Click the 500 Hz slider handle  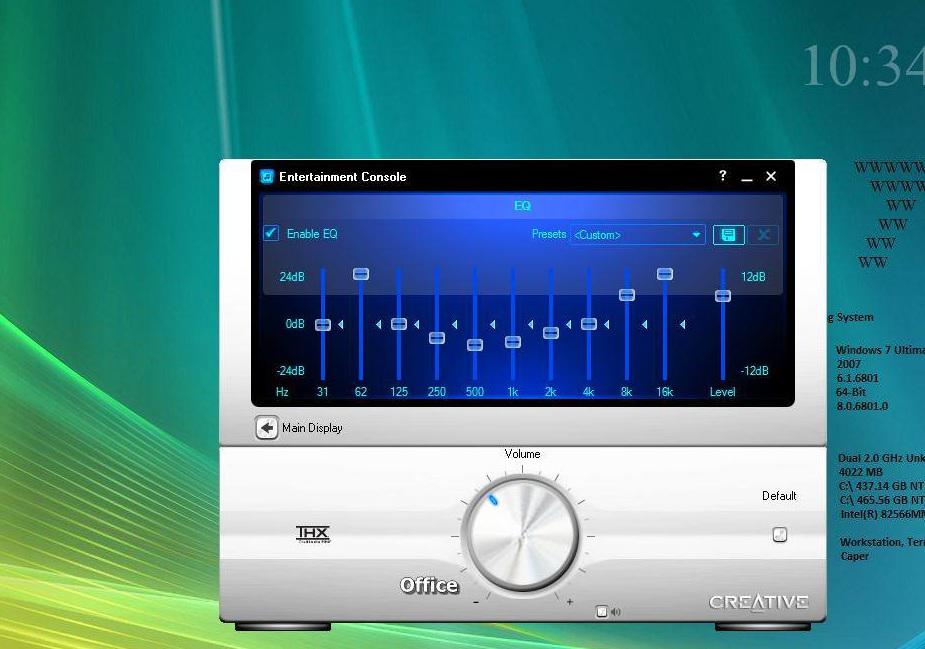[x=475, y=345]
